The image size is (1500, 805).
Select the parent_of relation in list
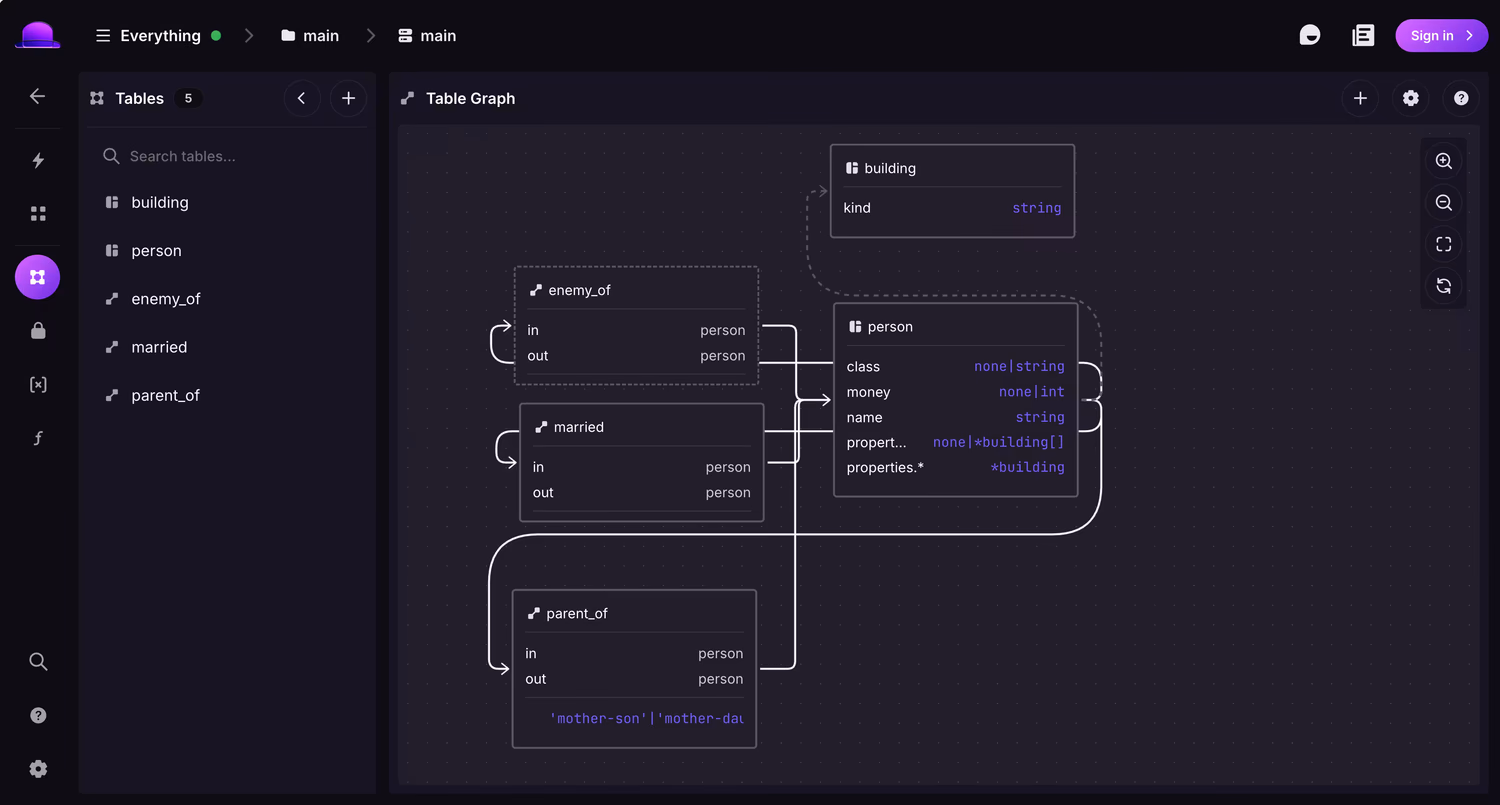point(228,395)
